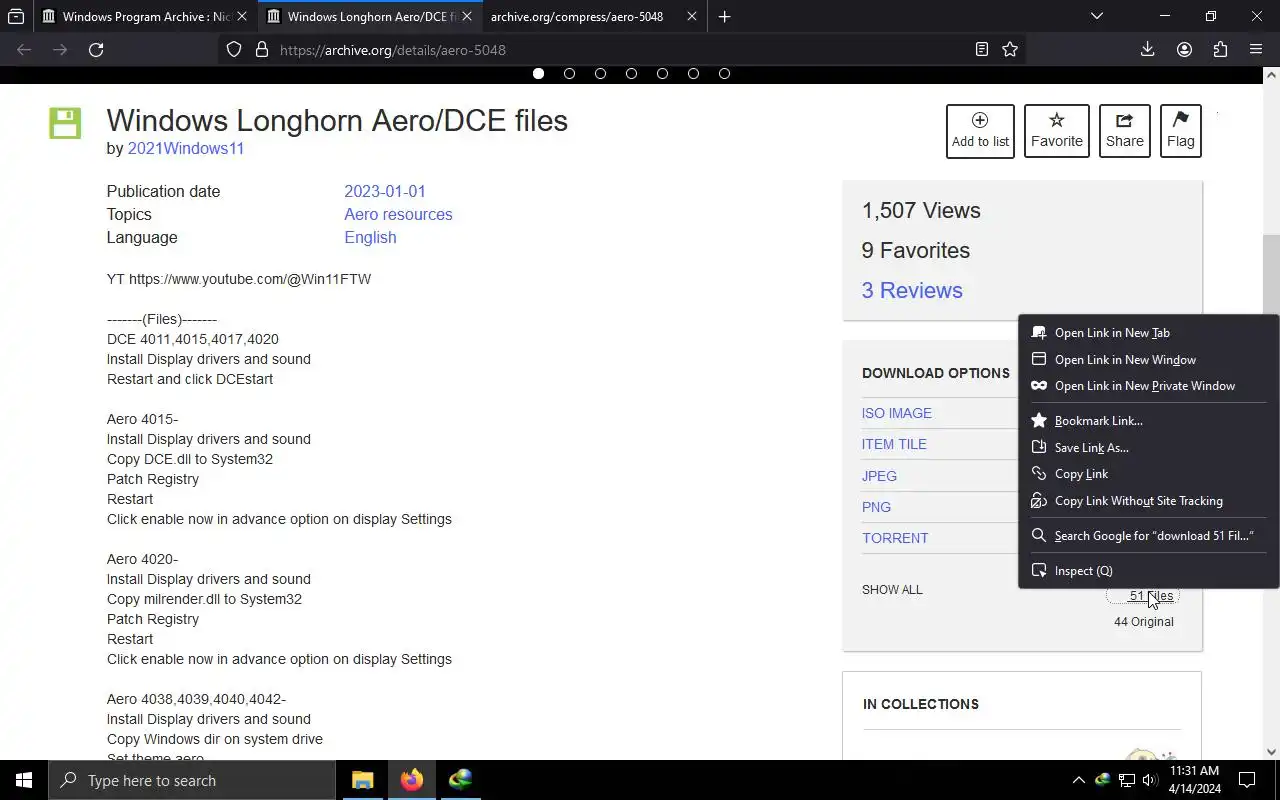Open uploader 2021Windows11 profile link
Image resolution: width=1280 pixels, height=800 pixels.
(186, 148)
